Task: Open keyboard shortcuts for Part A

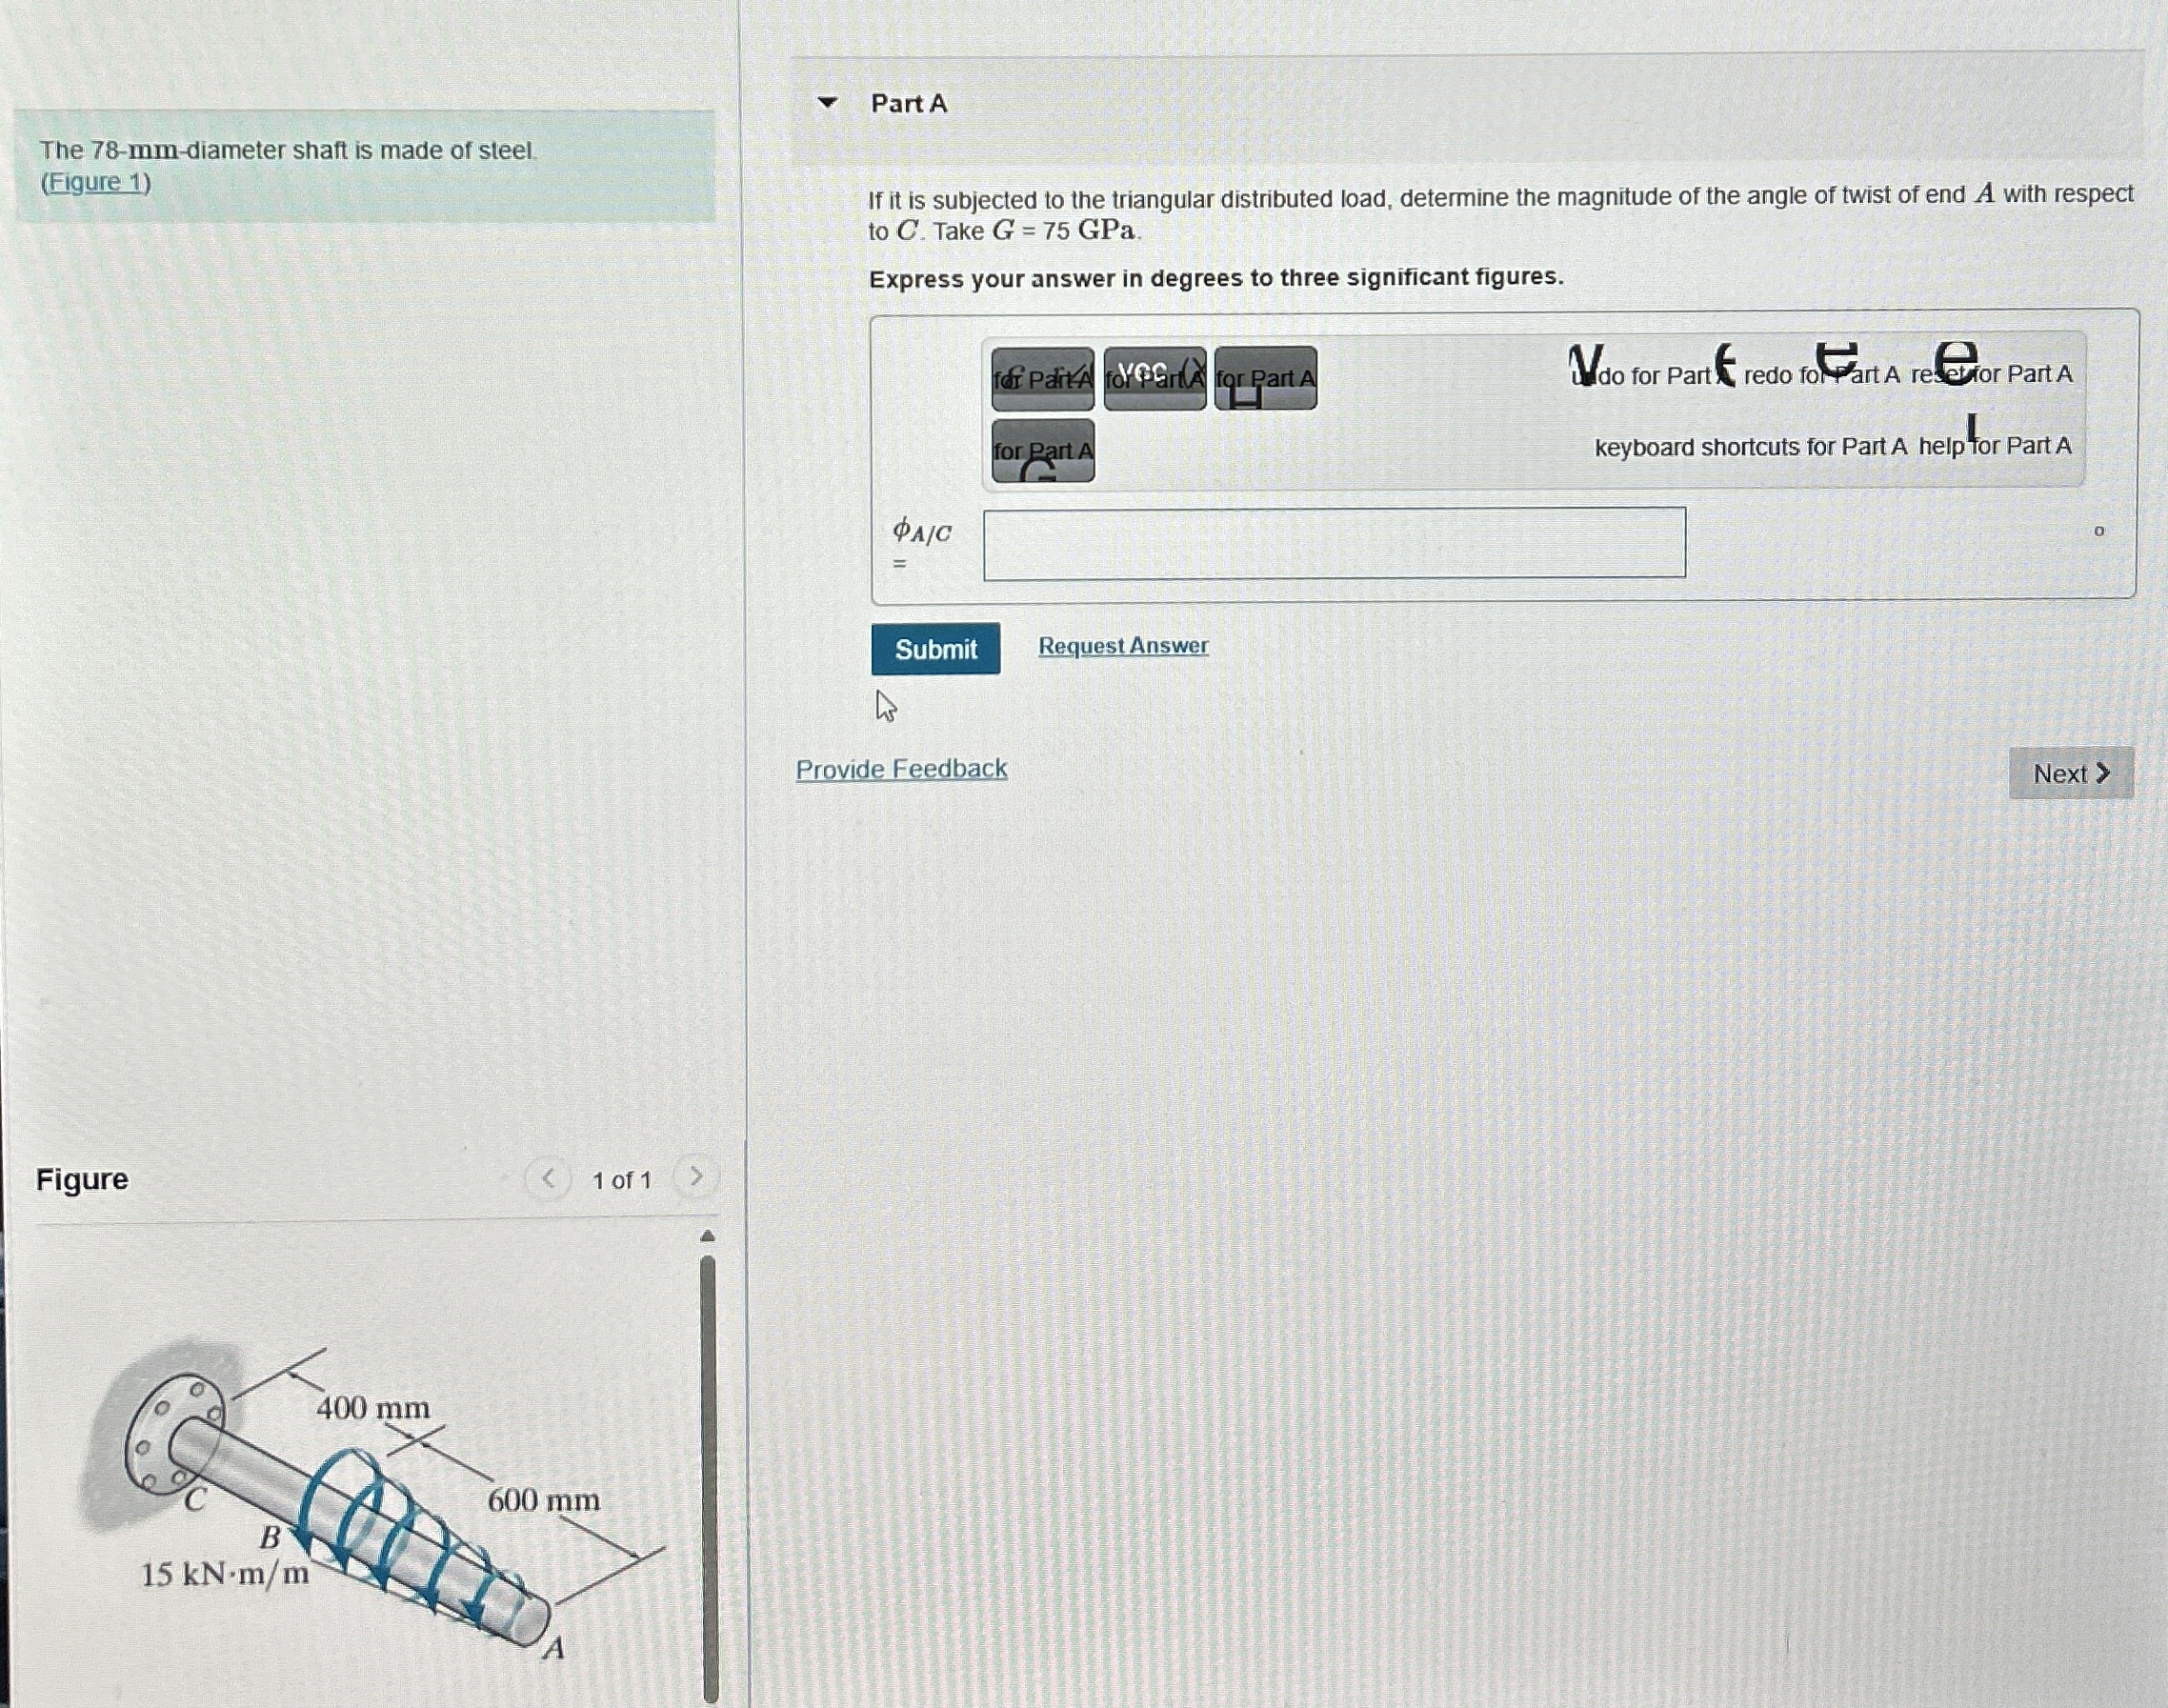Action: (x=1750, y=447)
